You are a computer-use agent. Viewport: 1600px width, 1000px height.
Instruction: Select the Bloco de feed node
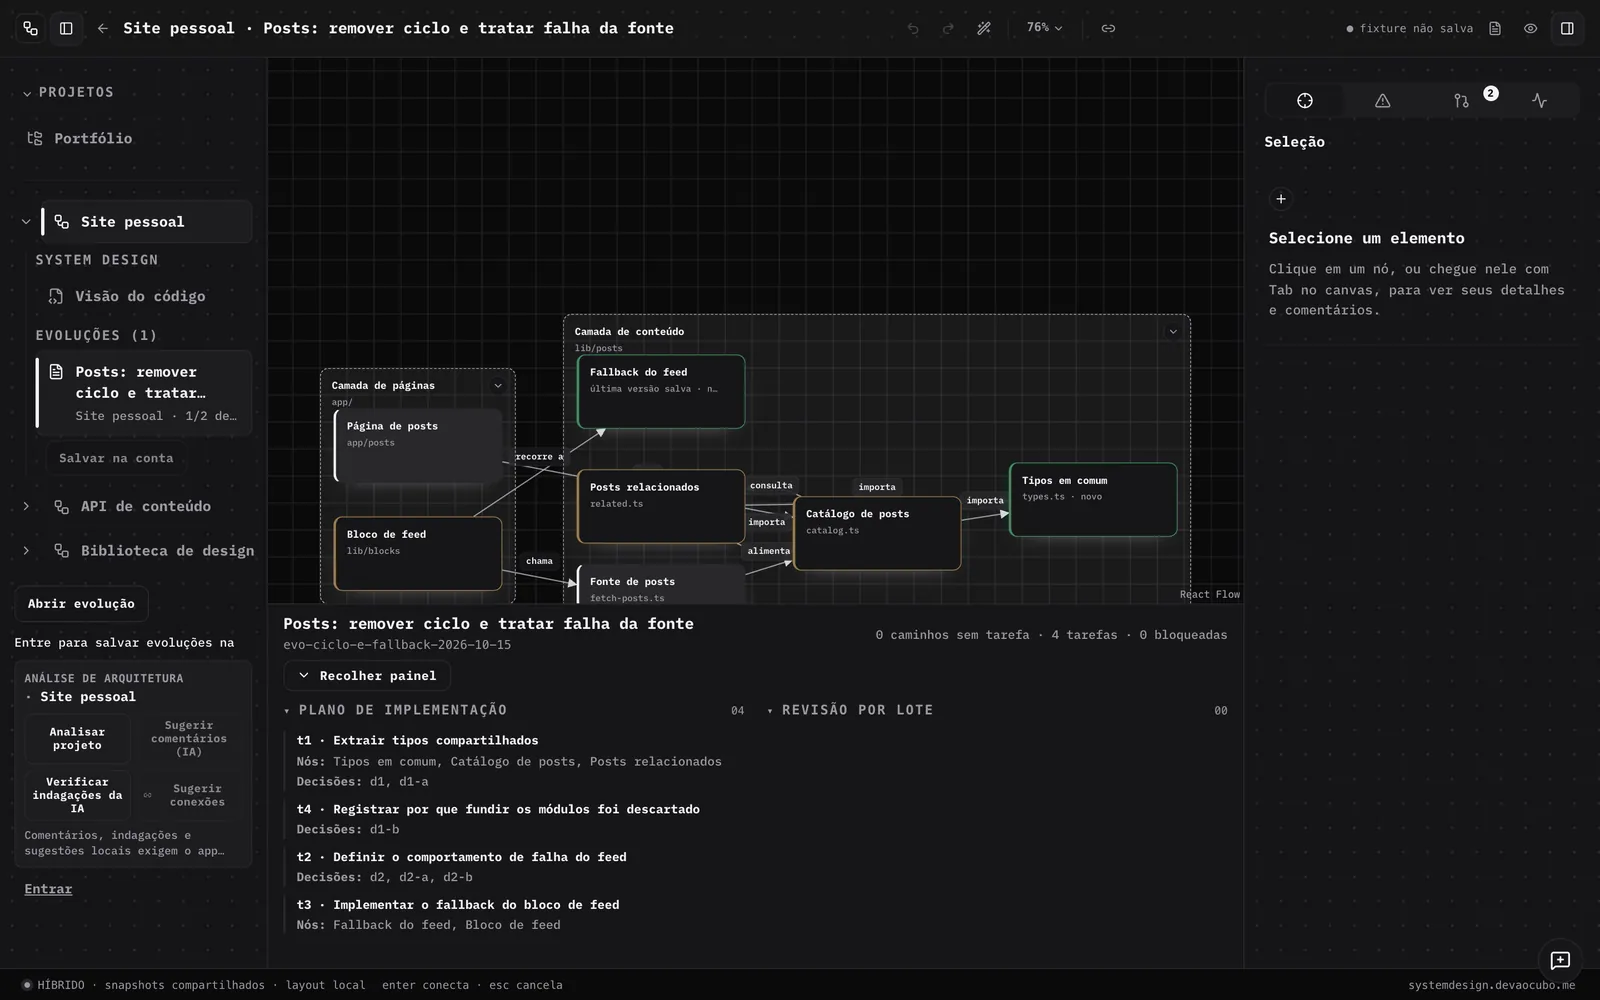[418, 553]
